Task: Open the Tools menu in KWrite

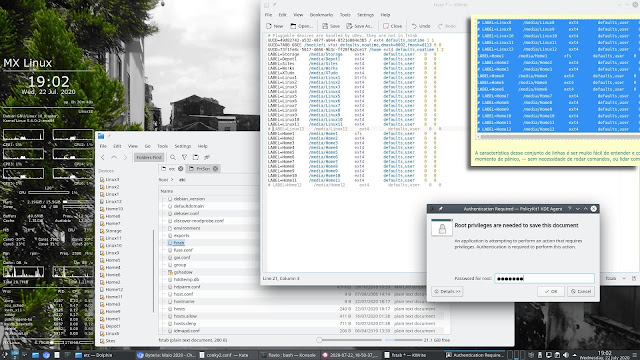Action: click(x=345, y=15)
